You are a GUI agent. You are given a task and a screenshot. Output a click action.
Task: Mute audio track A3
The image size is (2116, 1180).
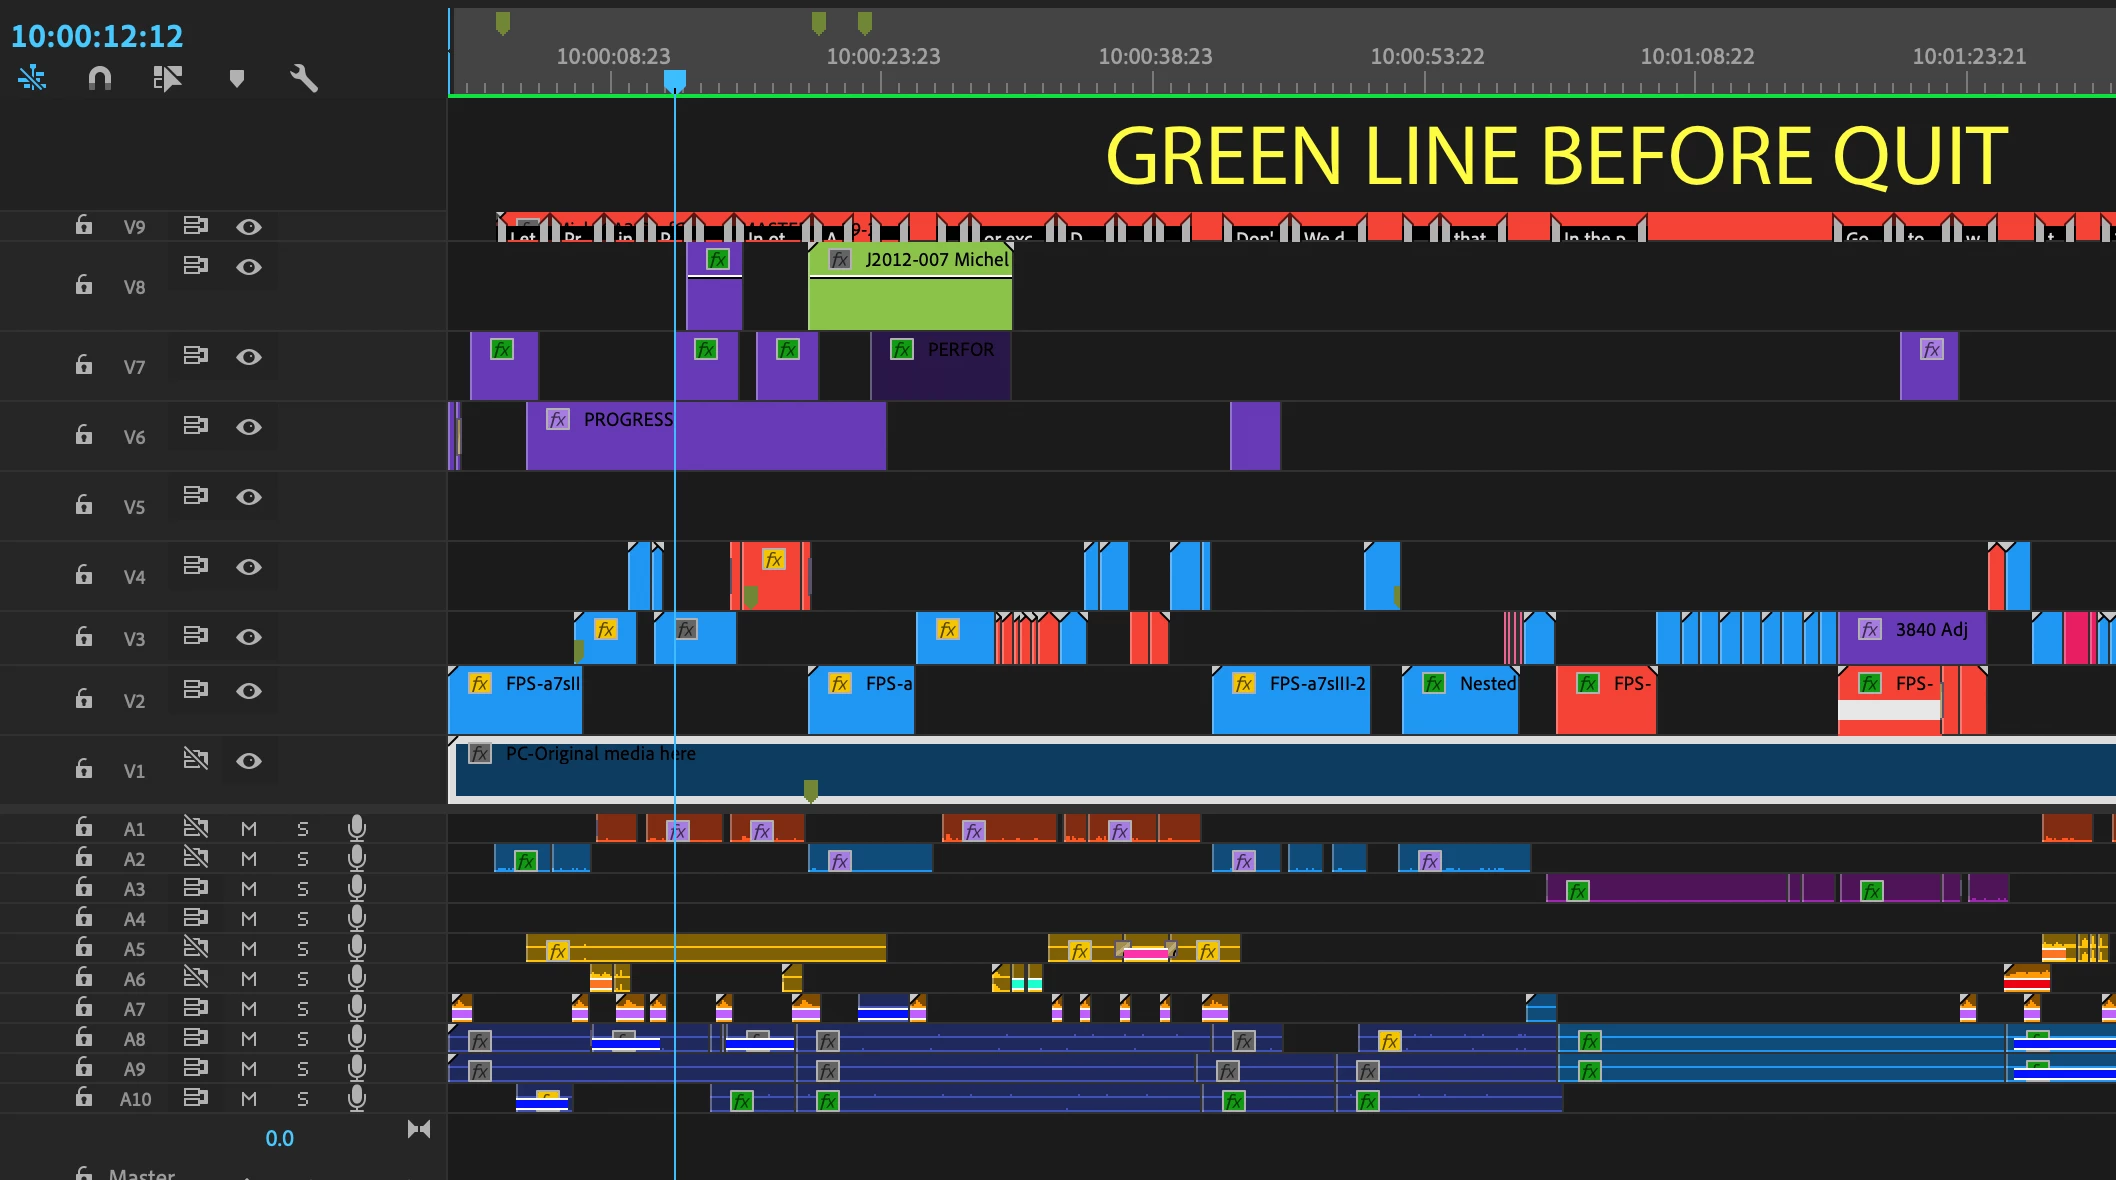[249, 888]
